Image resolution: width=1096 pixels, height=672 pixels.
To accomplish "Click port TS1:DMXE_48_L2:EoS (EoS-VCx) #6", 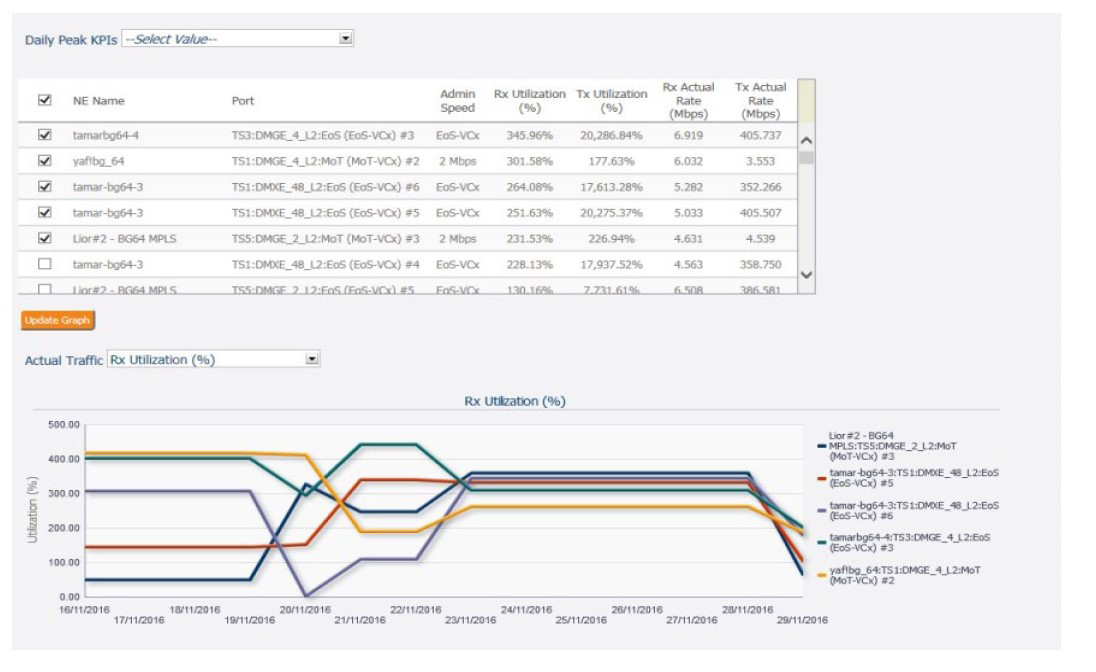I will (x=326, y=187).
